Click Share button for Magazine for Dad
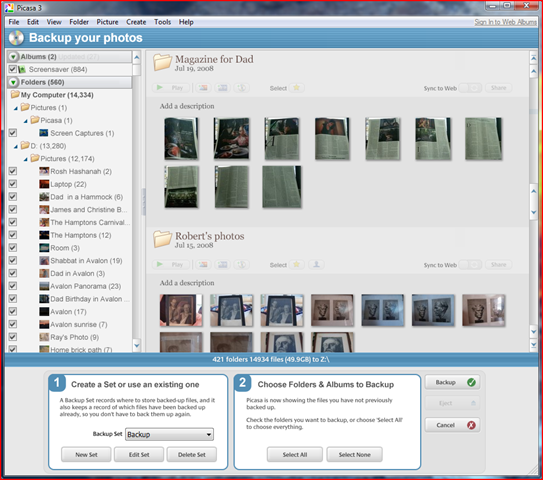543x480 pixels. (498, 88)
